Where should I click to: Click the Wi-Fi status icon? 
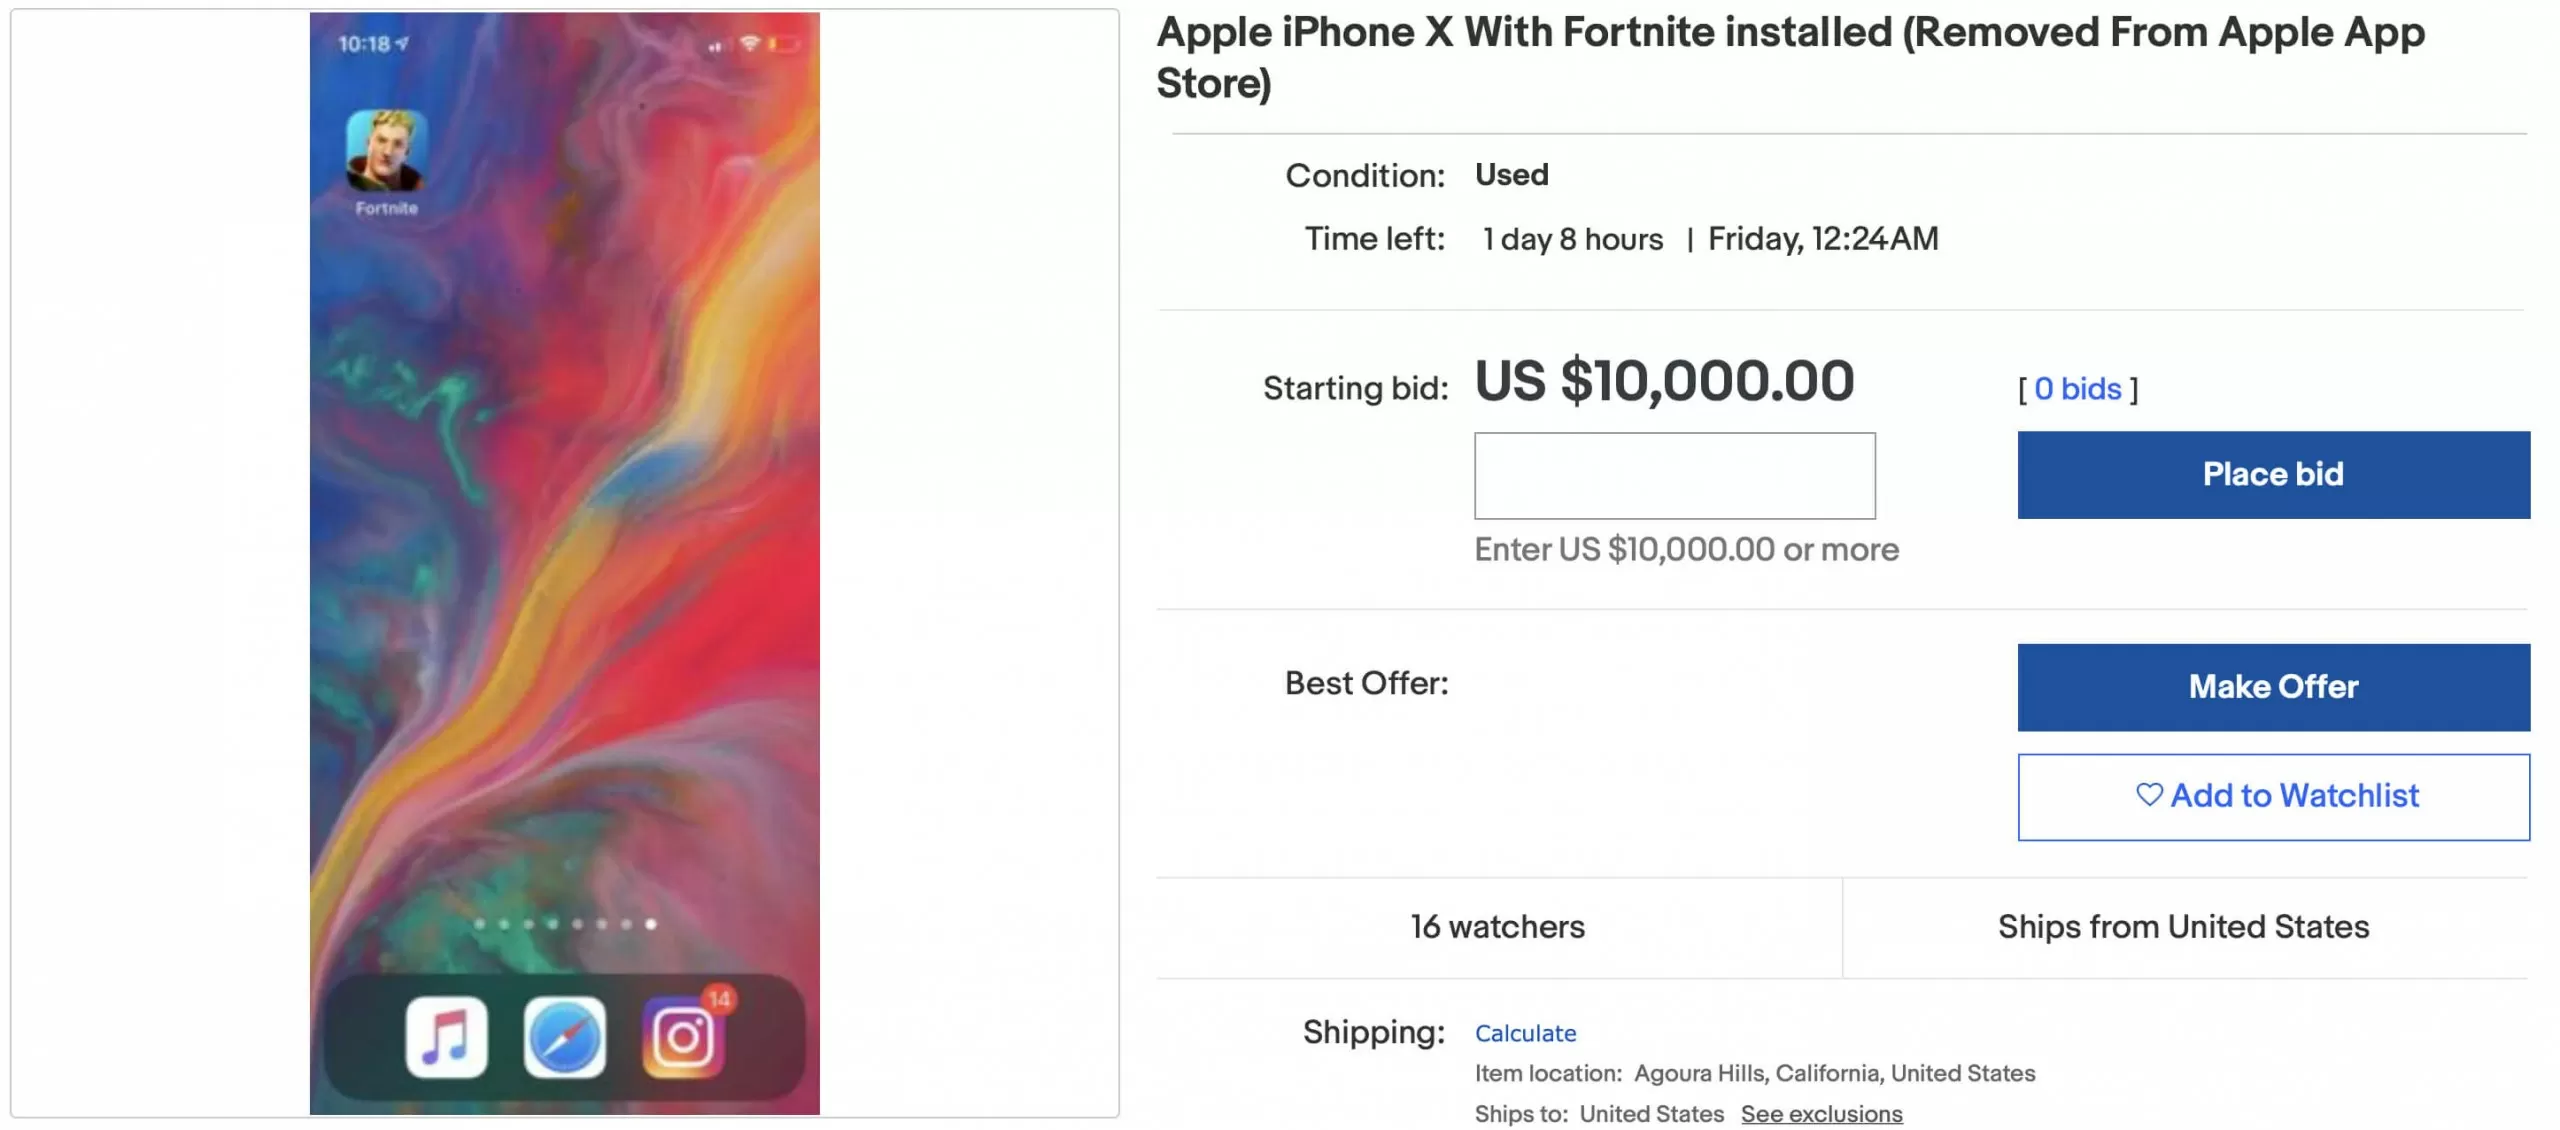tap(749, 44)
